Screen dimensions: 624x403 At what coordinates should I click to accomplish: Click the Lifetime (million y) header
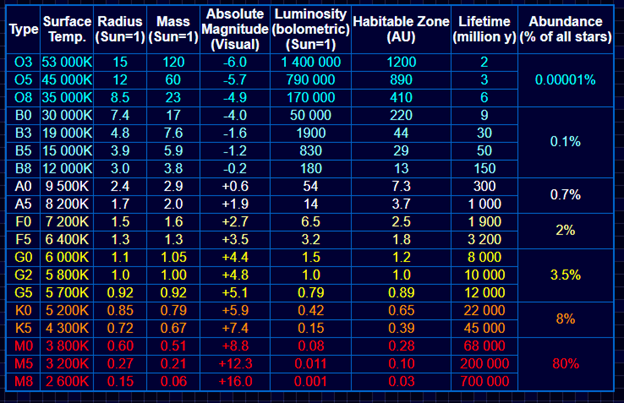point(484,29)
